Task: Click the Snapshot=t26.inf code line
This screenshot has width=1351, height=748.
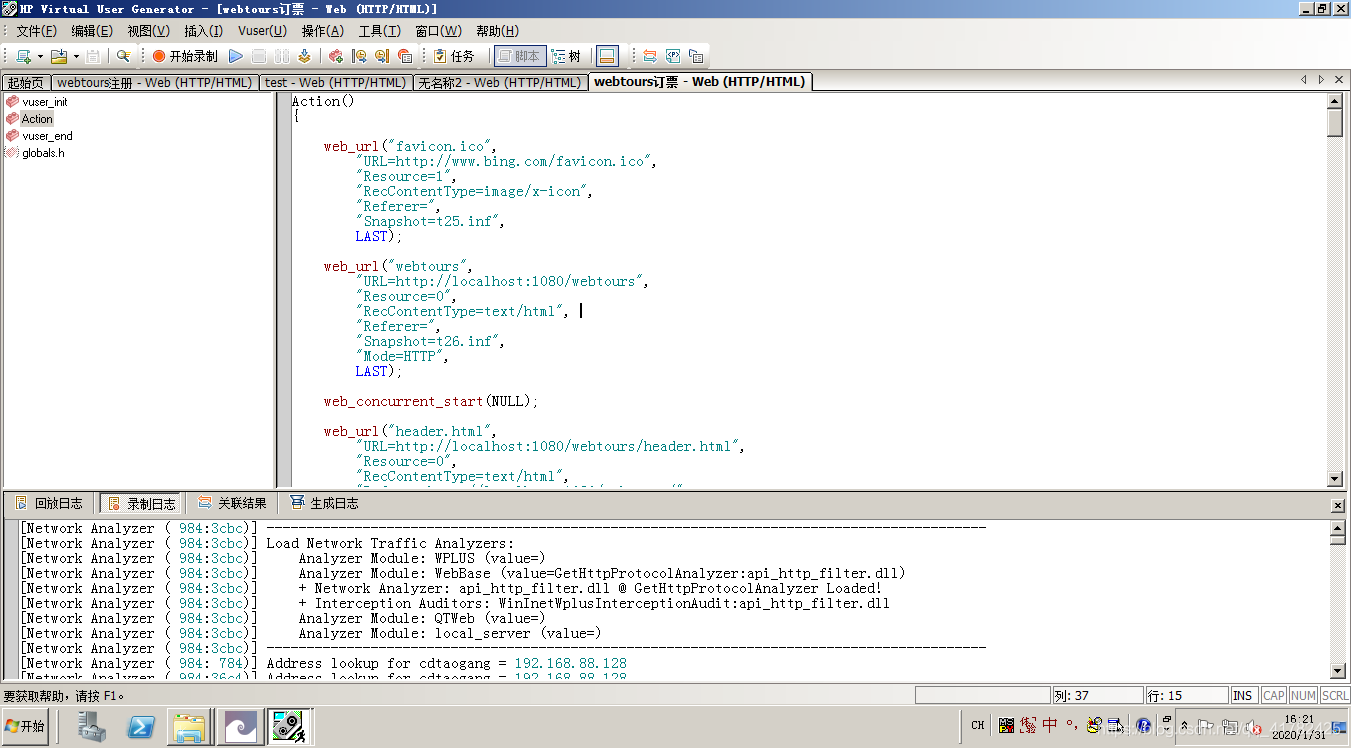Action: (430, 341)
